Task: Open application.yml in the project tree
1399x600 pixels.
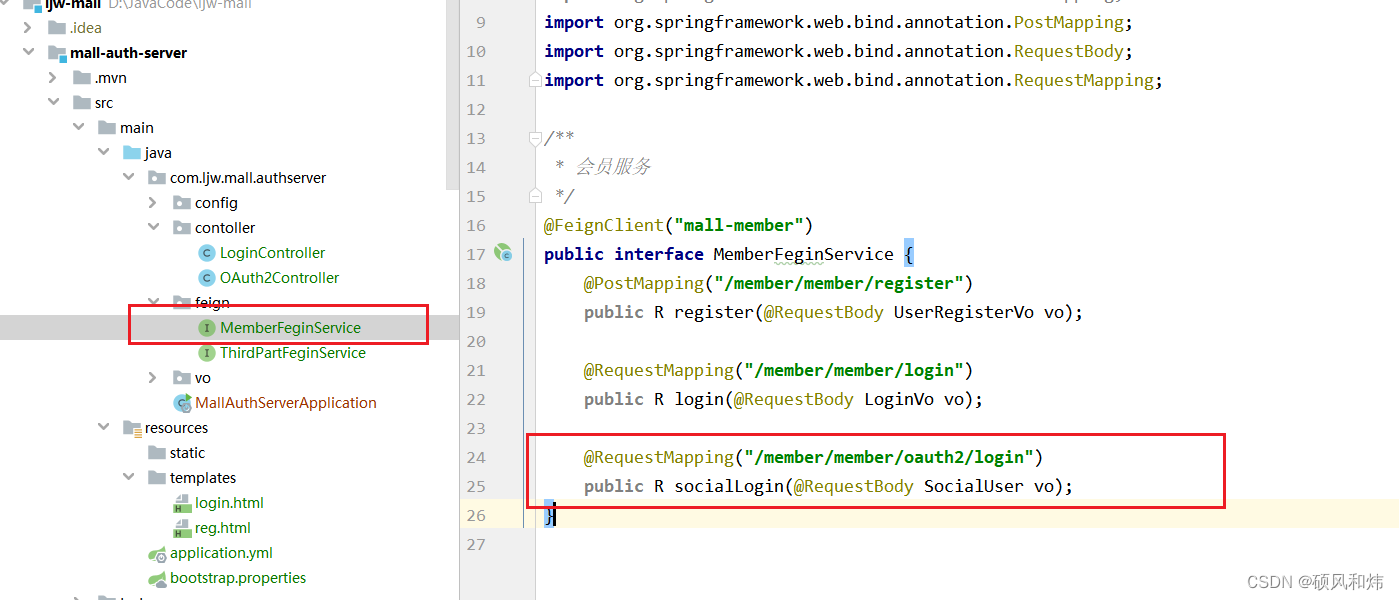Action: (x=221, y=553)
